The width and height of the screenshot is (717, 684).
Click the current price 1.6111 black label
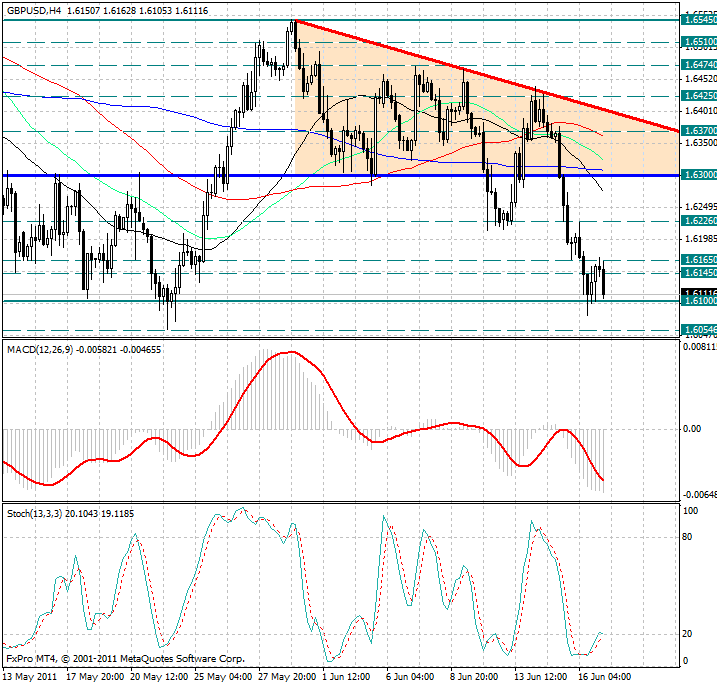(699, 292)
